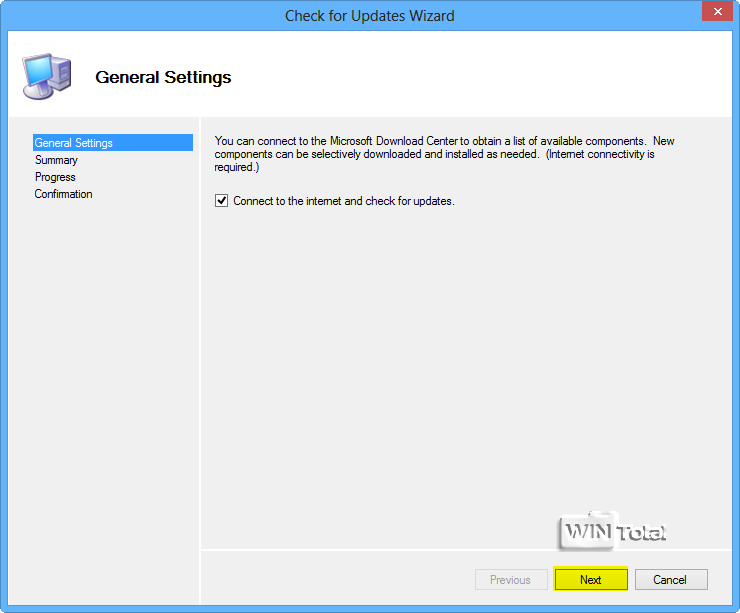The width and height of the screenshot is (740, 613).
Task: Click the greyed-out Previous button
Action: 510,579
